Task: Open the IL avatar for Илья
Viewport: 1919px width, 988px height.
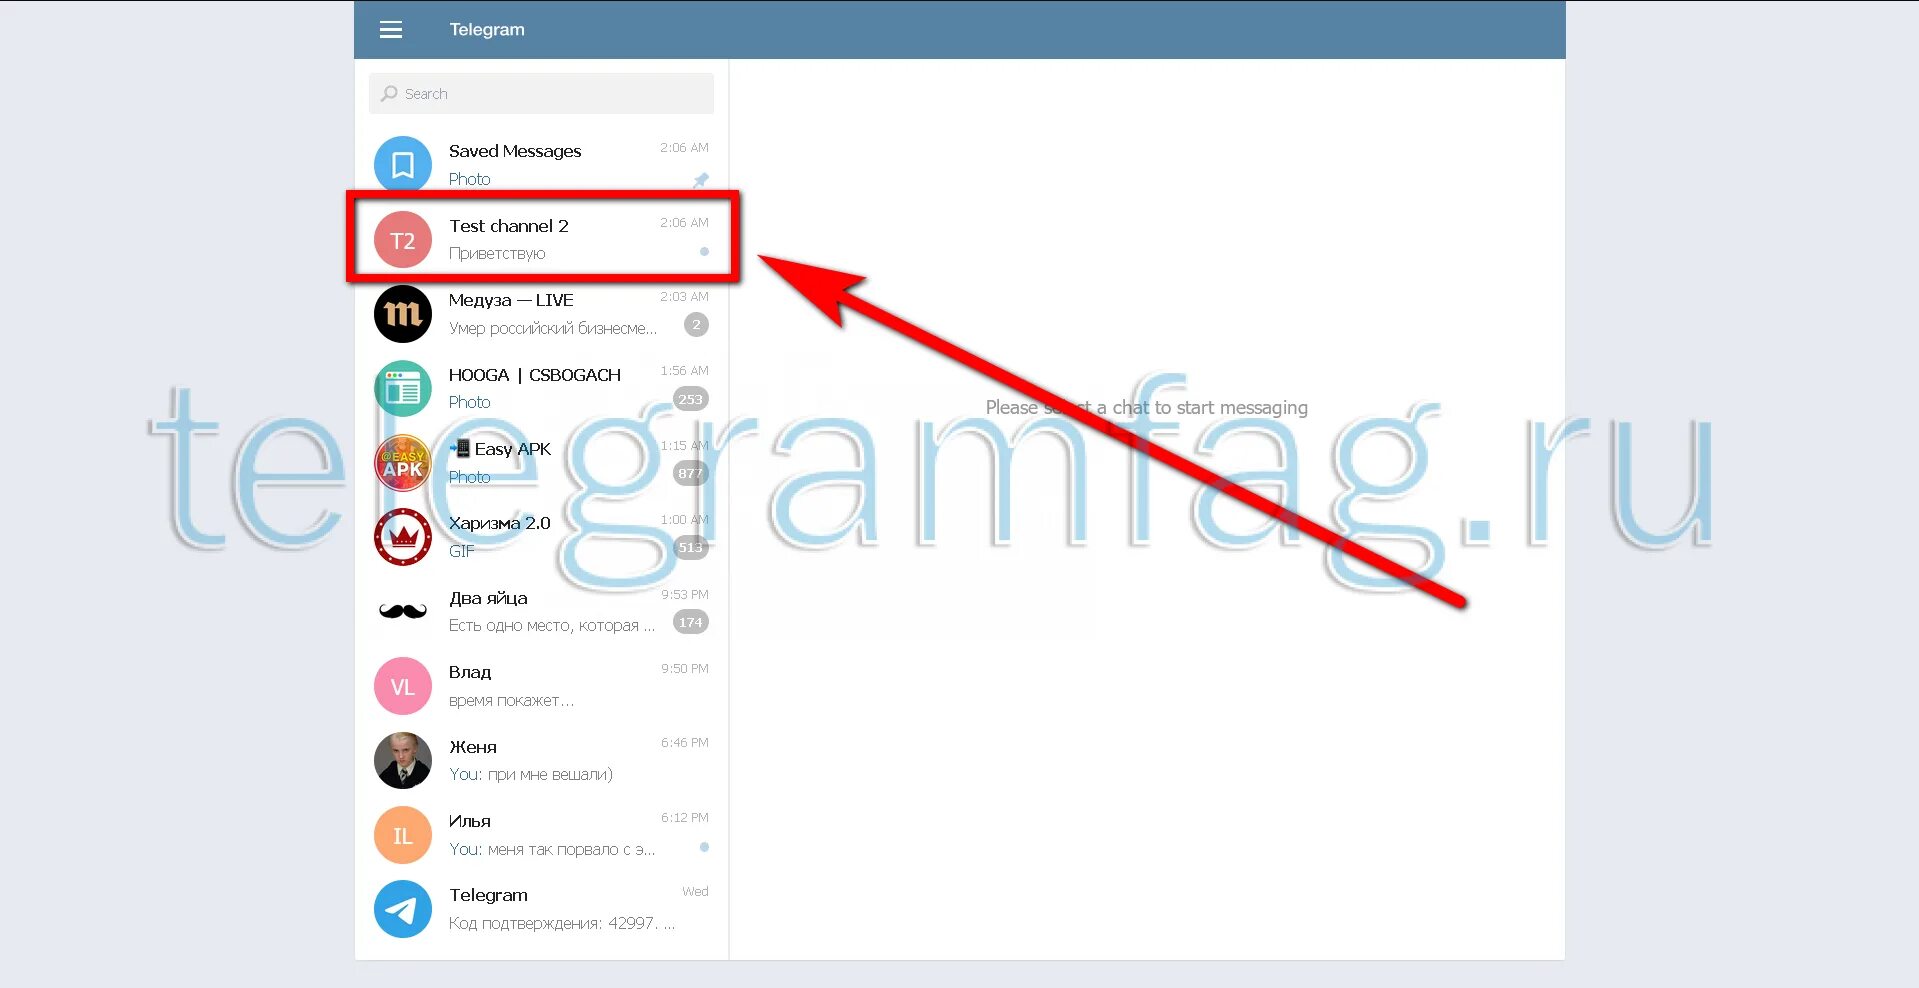Action: point(403,835)
